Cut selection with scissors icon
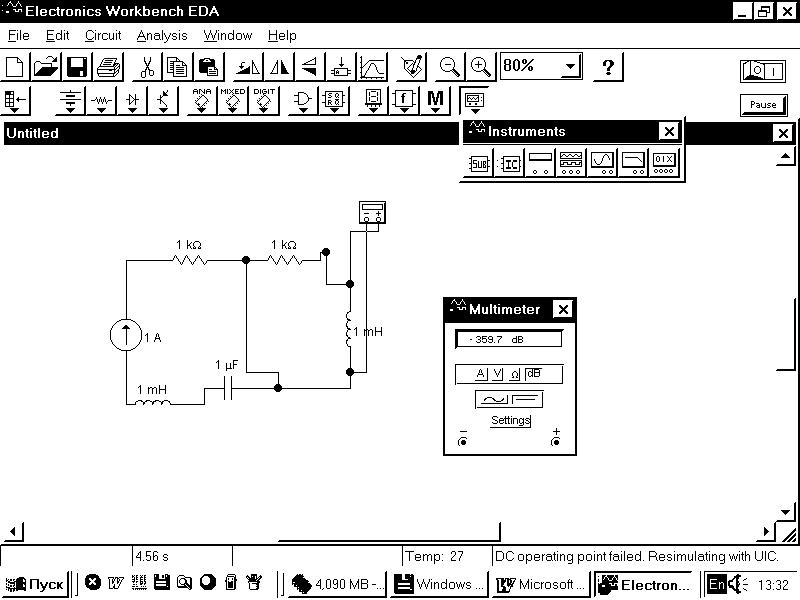The width and height of the screenshot is (800, 600). [147, 67]
